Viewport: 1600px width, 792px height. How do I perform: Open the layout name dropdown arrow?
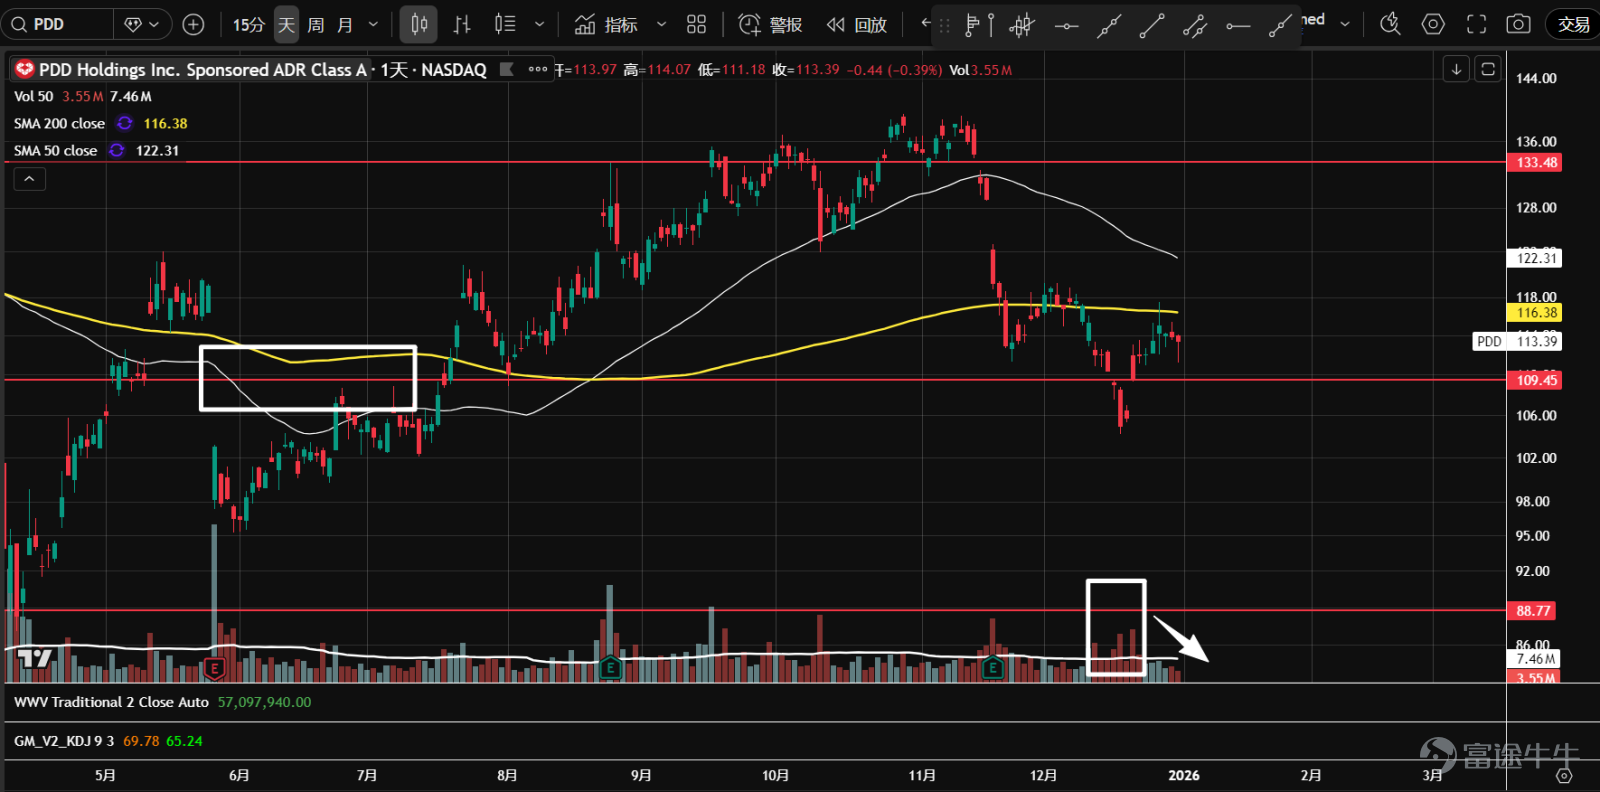(x=1345, y=24)
